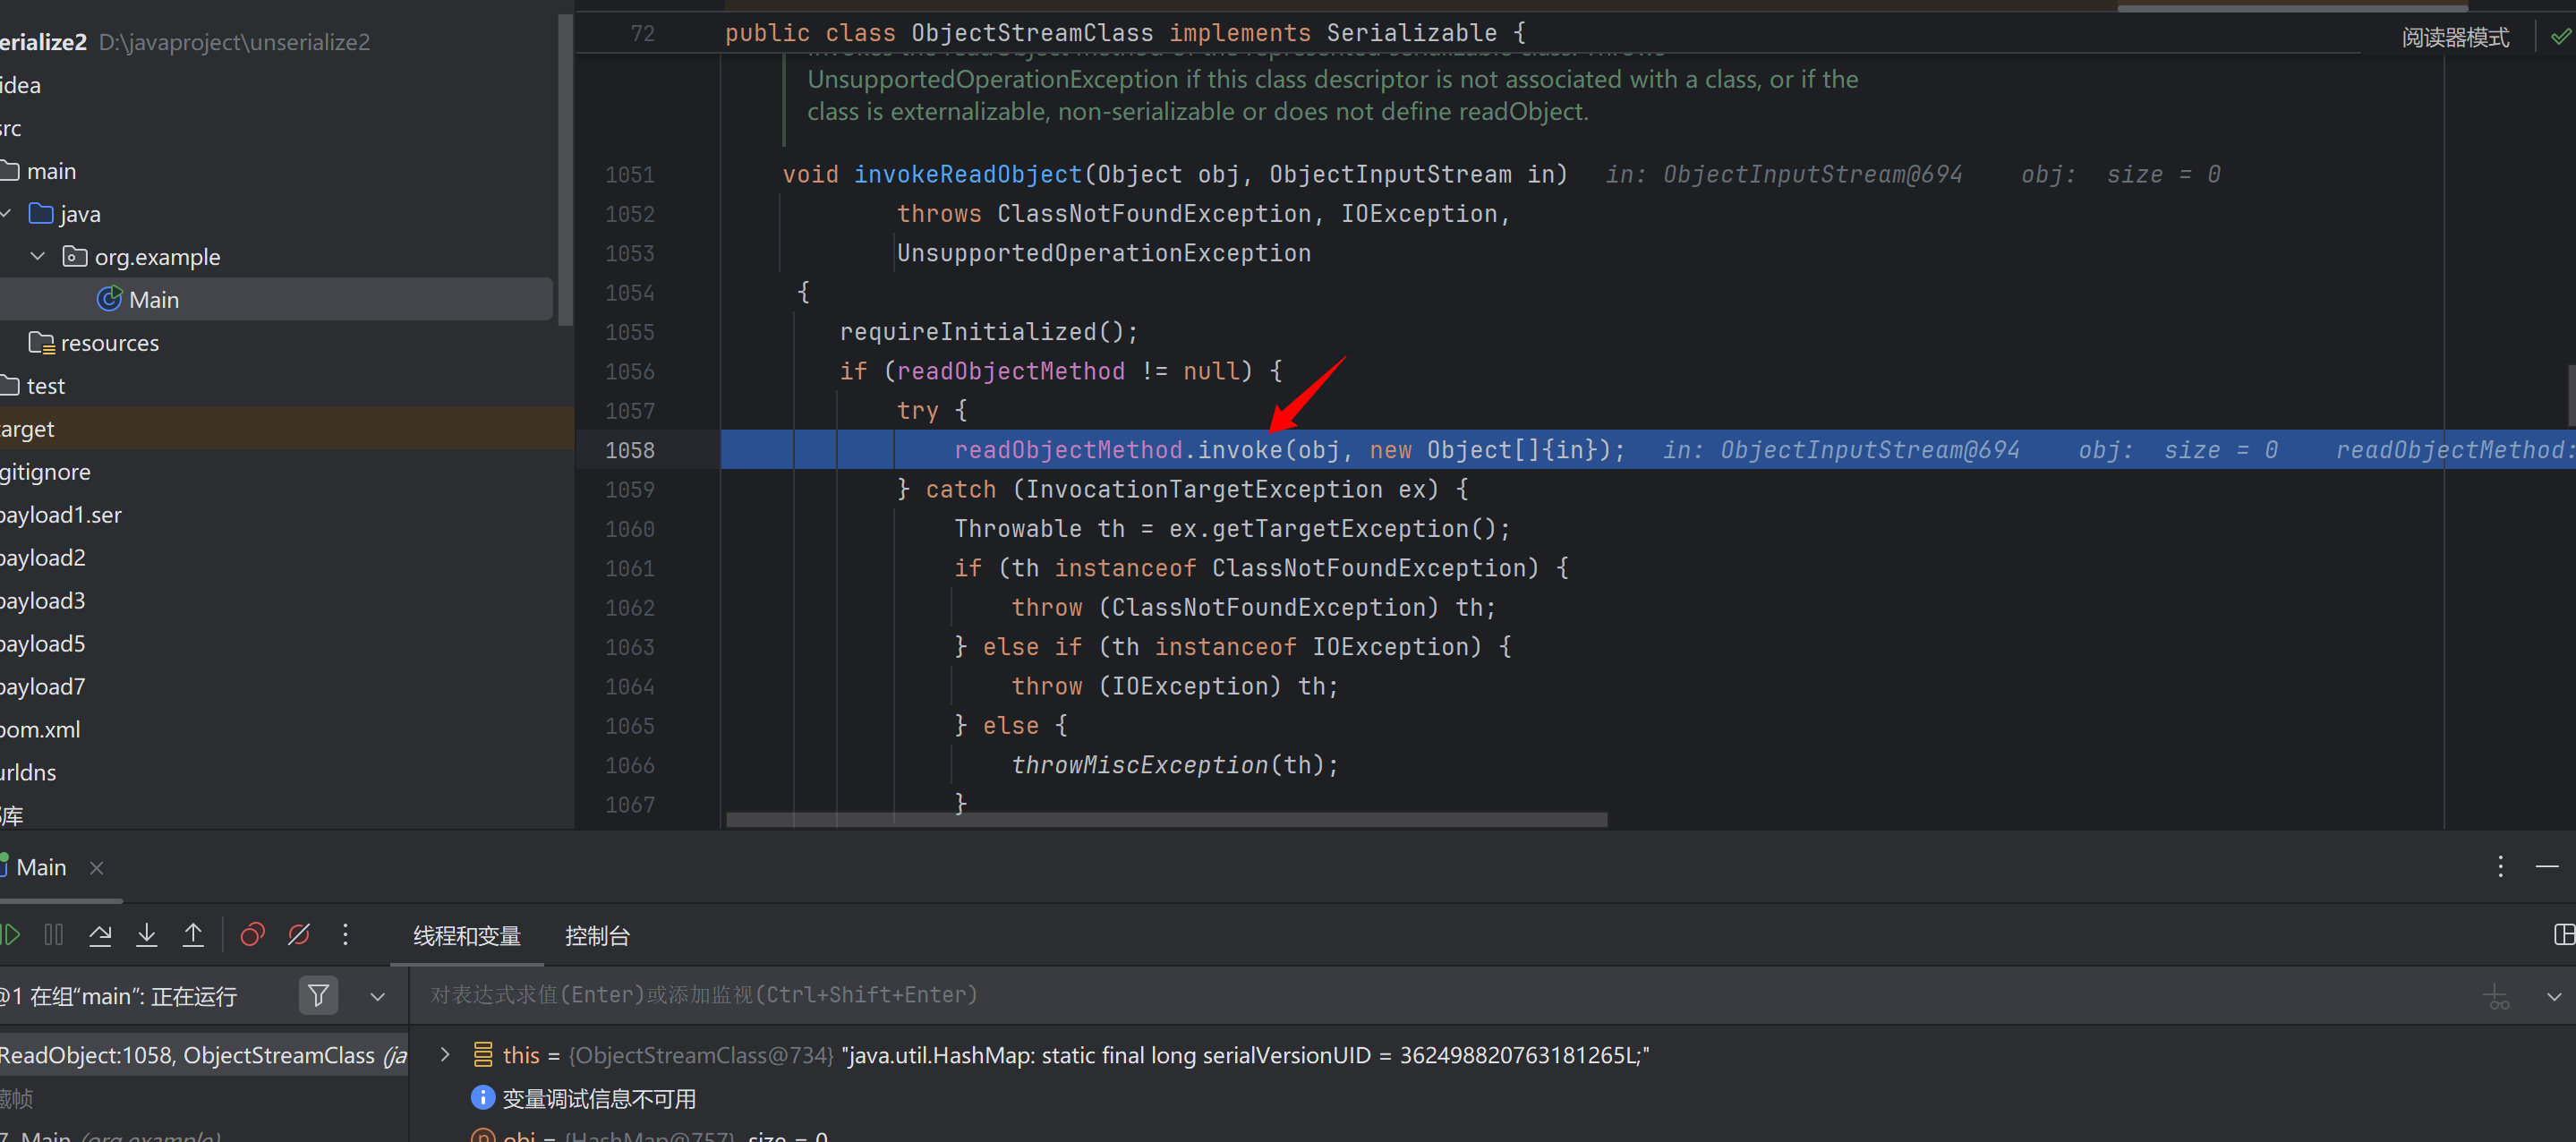The image size is (2576, 1142).
Task: Select the Main class in project tree
Action: [153, 300]
